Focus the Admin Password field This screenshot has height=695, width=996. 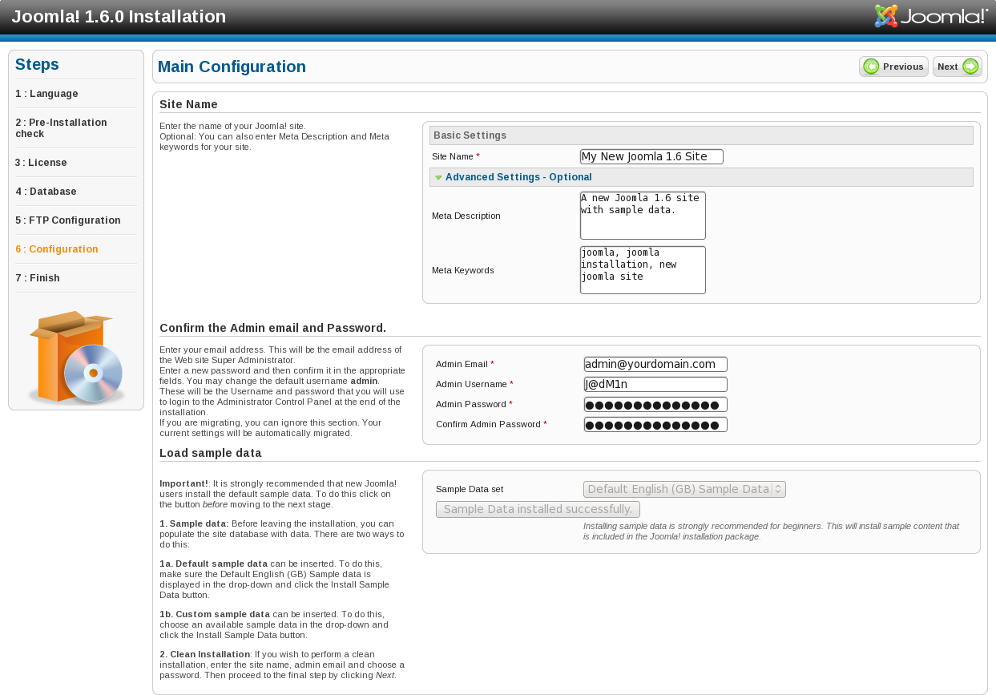click(x=656, y=405)
